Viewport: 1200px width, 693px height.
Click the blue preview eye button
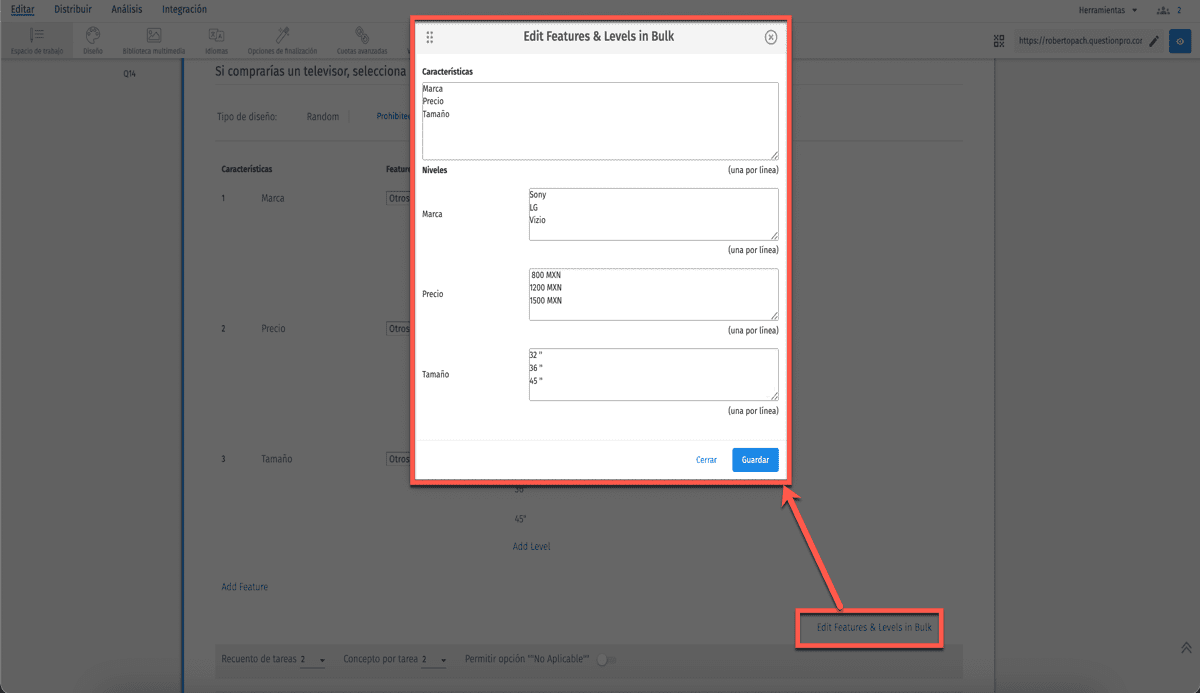pos(1181,41)
